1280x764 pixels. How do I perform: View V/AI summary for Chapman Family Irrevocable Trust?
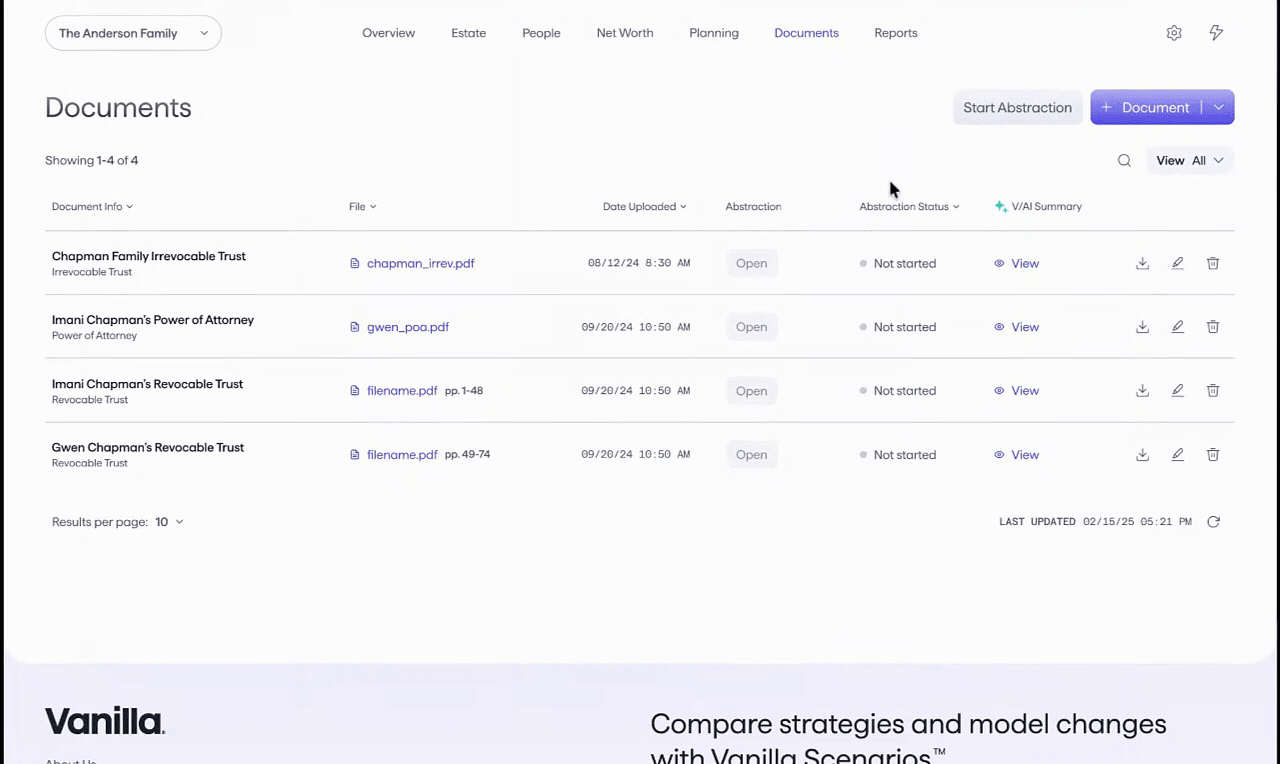tap(1017, 264)
